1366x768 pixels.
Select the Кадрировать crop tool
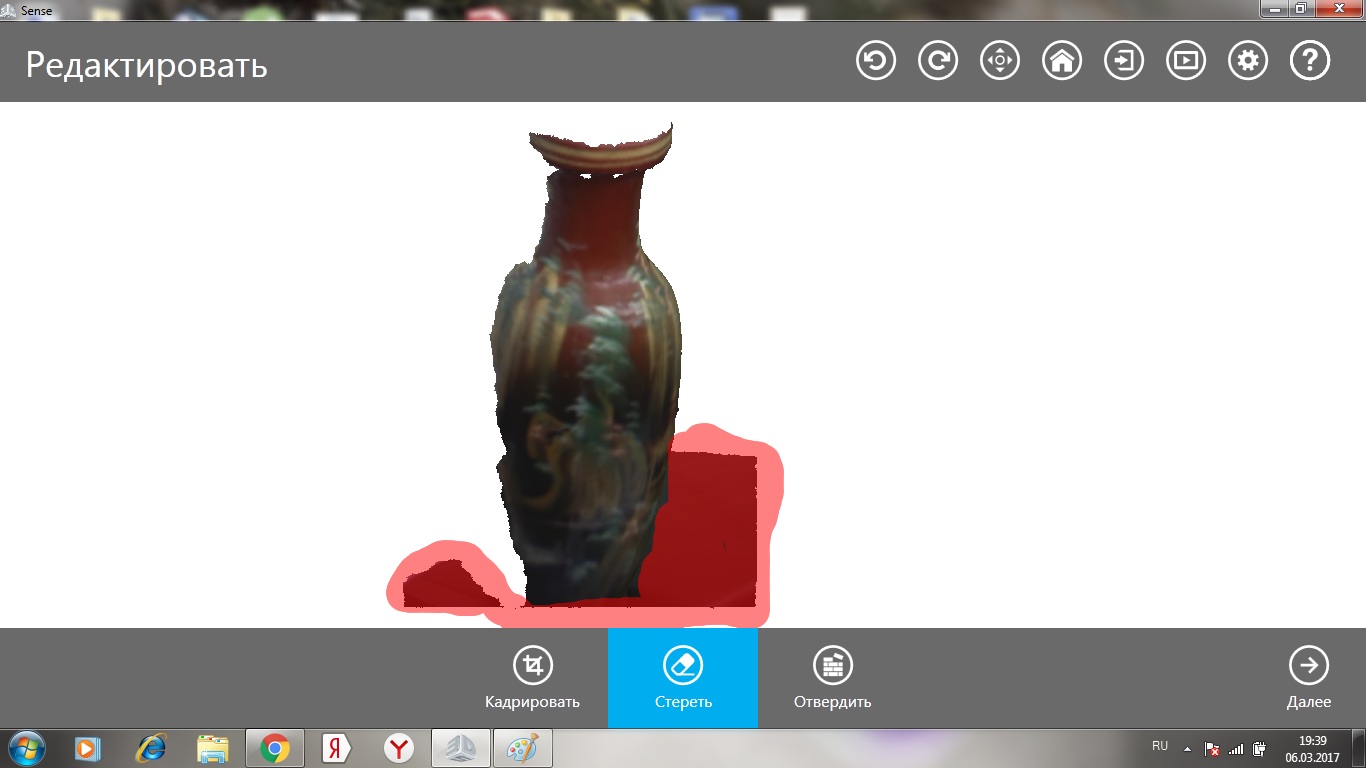point(533,678)
